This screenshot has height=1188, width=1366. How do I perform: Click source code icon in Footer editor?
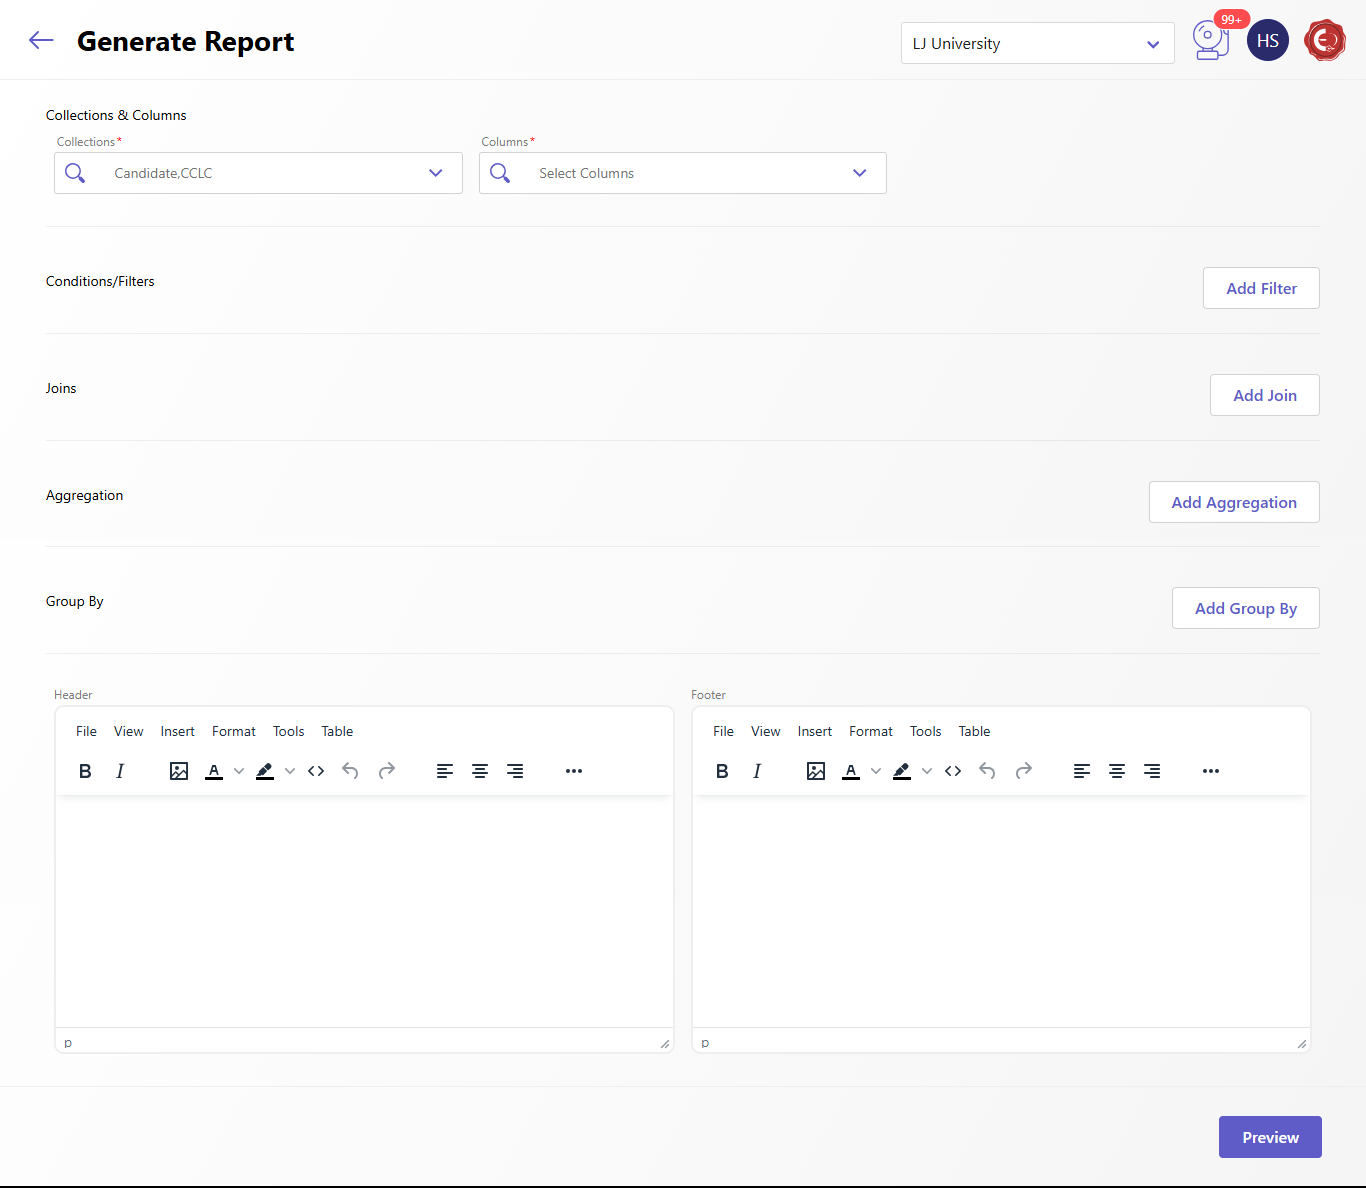point(953,771)
